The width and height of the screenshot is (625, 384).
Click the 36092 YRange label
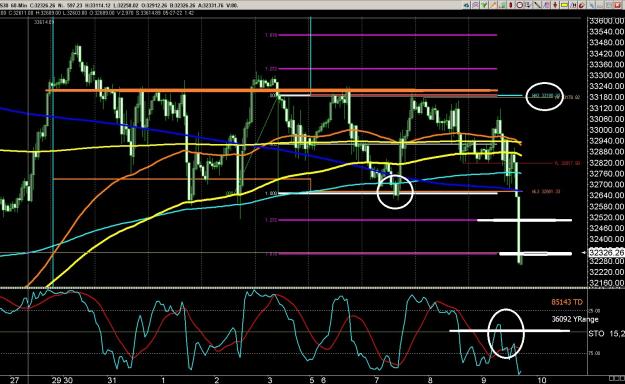[x=575, y=319]
